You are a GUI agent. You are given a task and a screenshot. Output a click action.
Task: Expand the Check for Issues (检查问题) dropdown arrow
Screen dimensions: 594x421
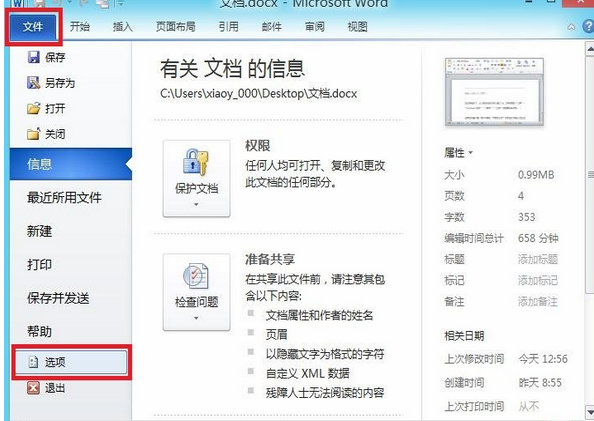(x=196, y=318)
